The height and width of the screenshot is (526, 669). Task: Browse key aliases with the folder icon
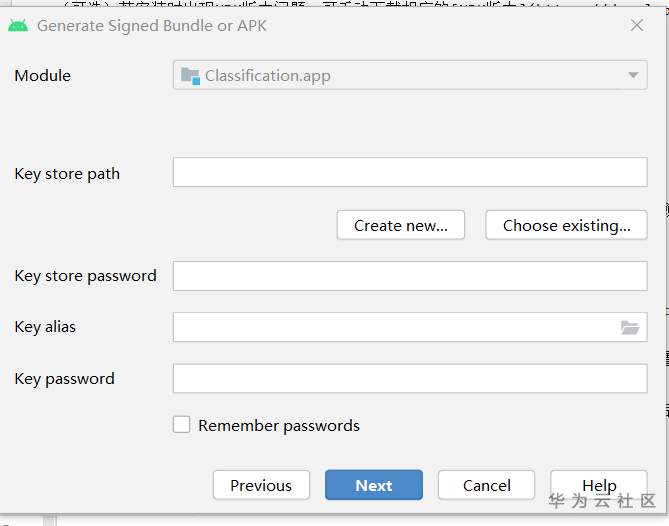629,327
